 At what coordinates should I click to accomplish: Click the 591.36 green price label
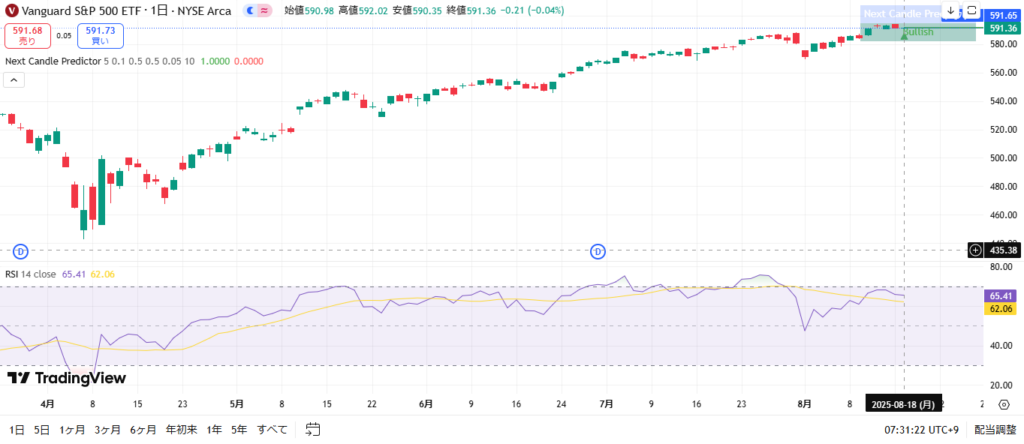[1002, 28]
